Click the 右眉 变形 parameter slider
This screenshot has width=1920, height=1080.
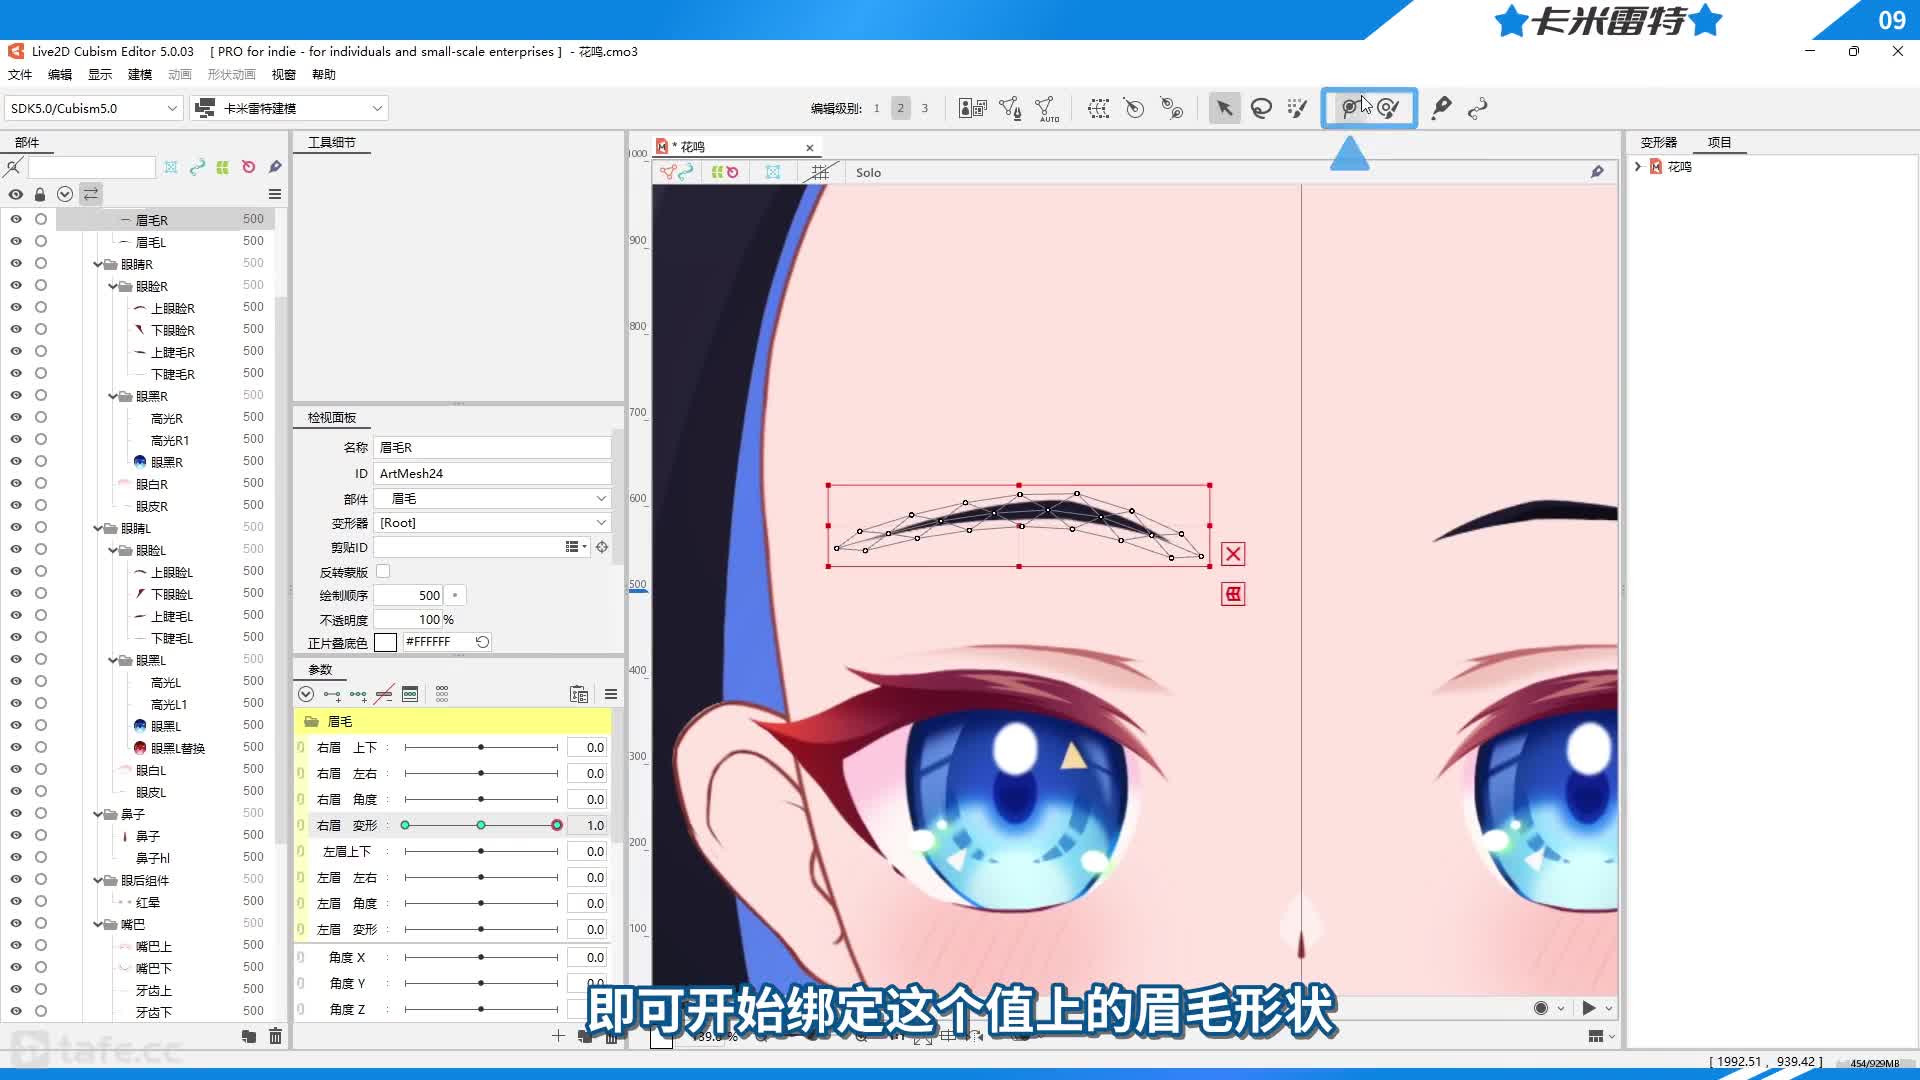click(x=481, y=825)
